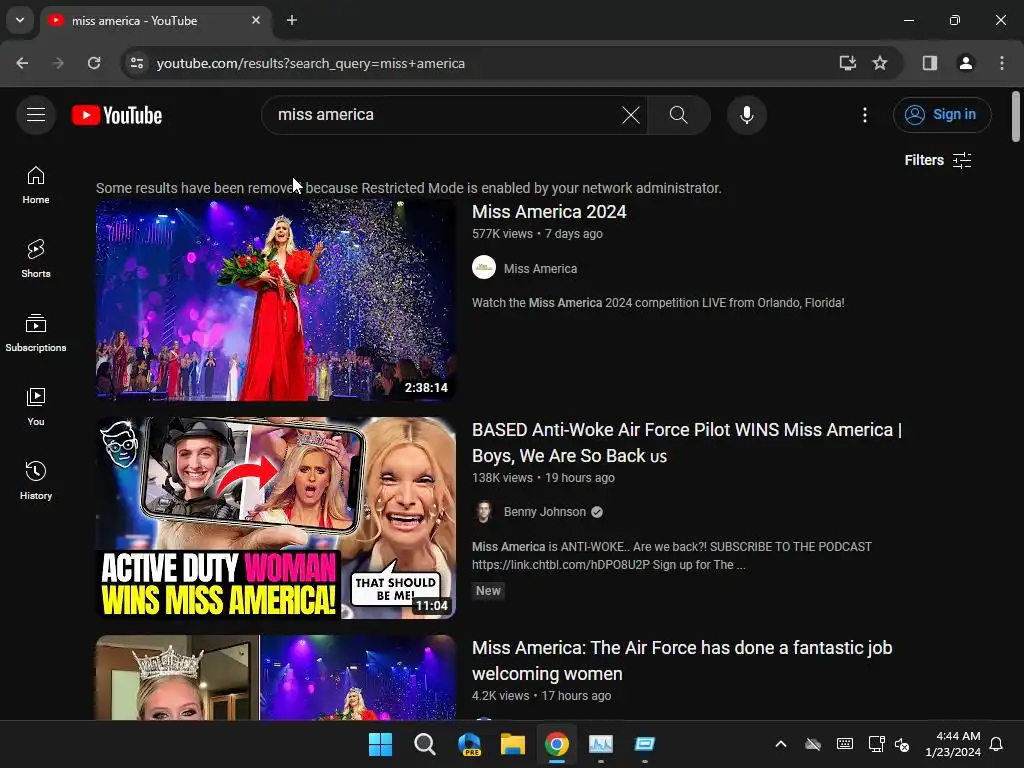Launch File Explorer from the taskbar
Viewport: 1024px width, 768px height.
[513, 744]
